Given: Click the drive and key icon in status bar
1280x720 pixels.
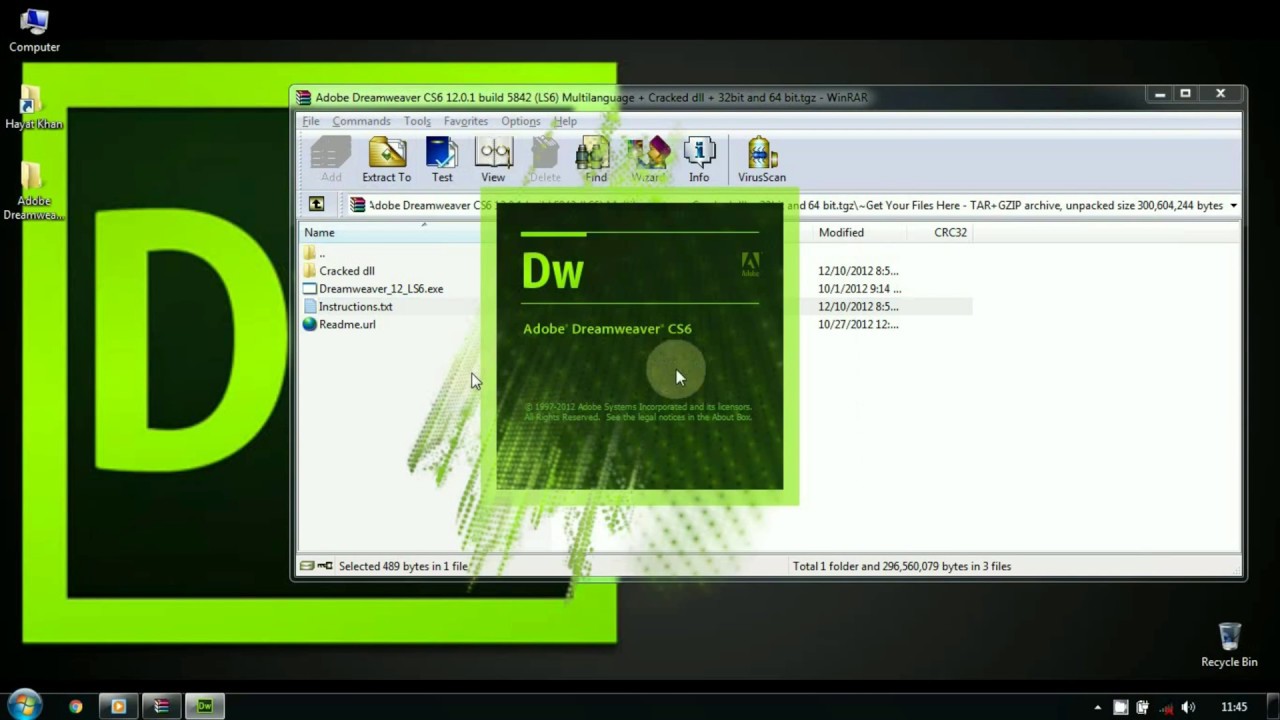Looking at the screenshot, I should pyautogui.click(x=316, y=566).
